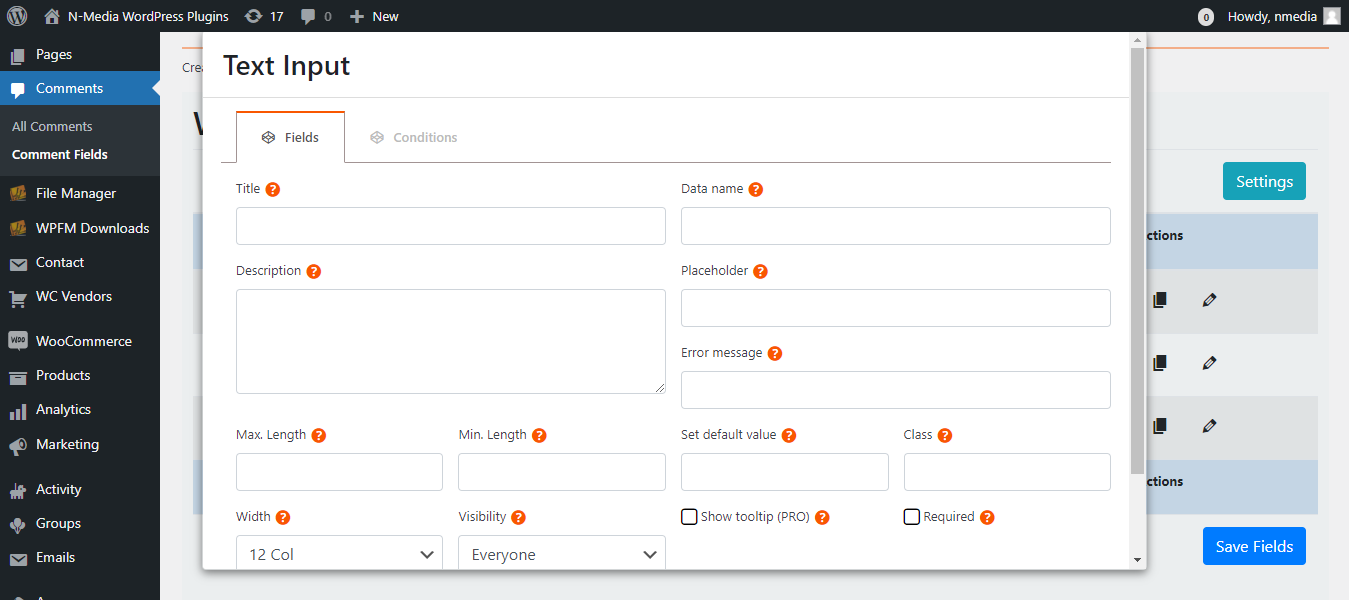Click into the Error message input field
1349x600 pixels.
(896, 390)
